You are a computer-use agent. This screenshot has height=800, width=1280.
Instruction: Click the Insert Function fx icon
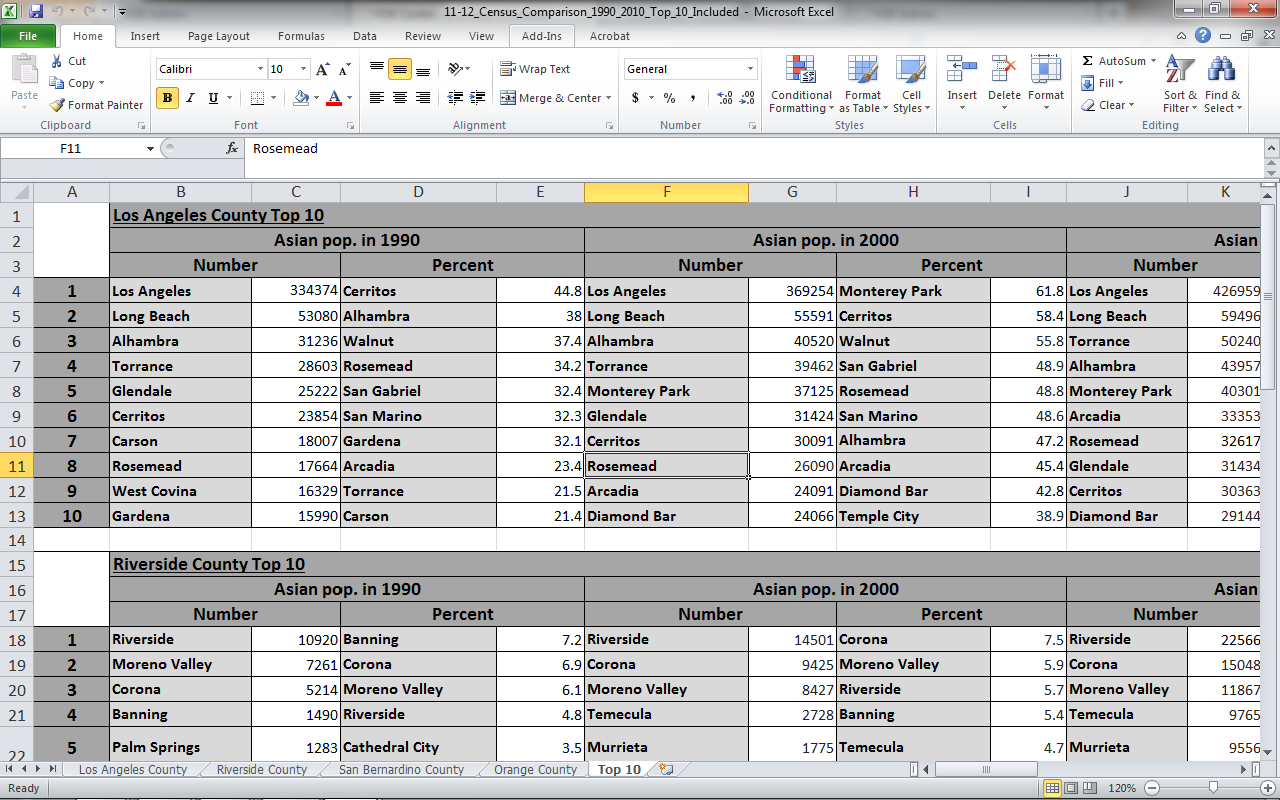pos(233,148)
